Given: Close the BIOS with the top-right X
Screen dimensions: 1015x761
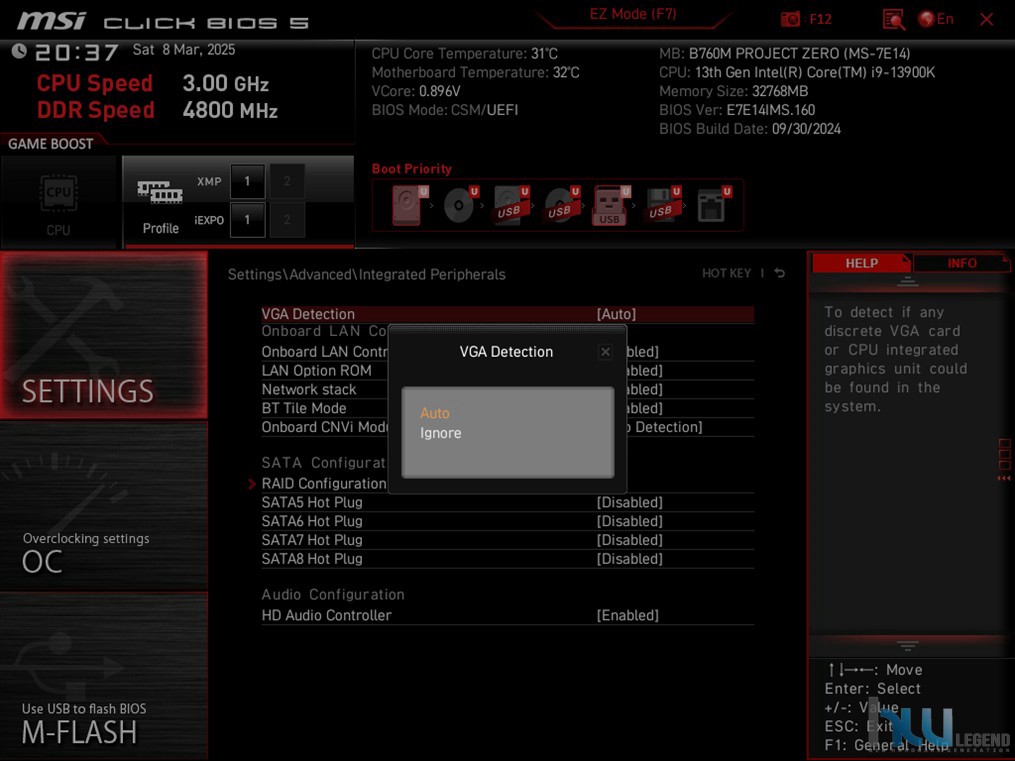Looking at the screenshot, I should pyautogui.click(x=987, y=19).
